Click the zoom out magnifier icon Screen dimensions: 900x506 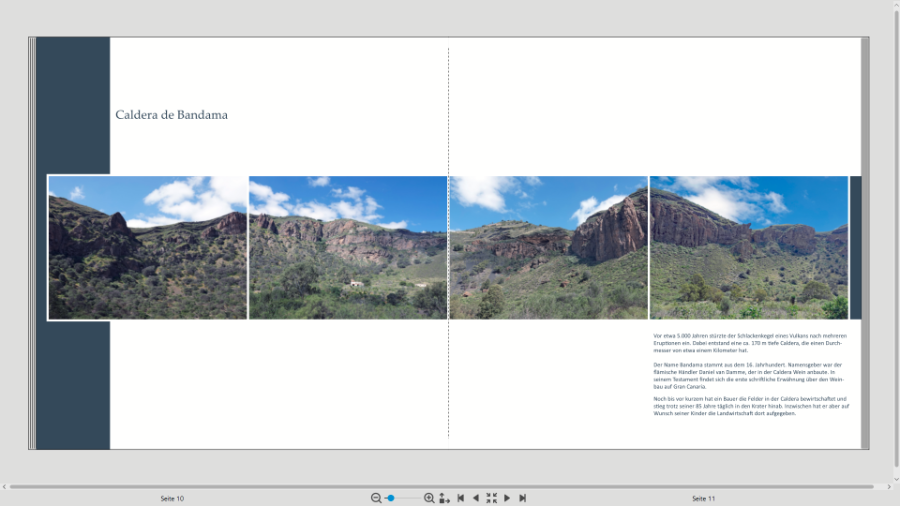(x=376, y=498)
